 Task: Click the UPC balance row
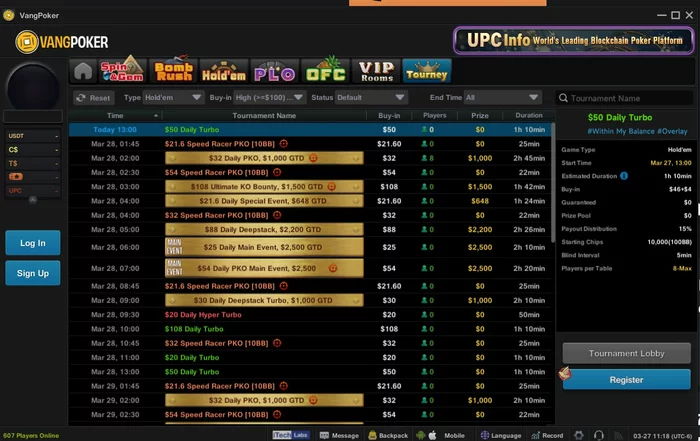coord(33,191)
